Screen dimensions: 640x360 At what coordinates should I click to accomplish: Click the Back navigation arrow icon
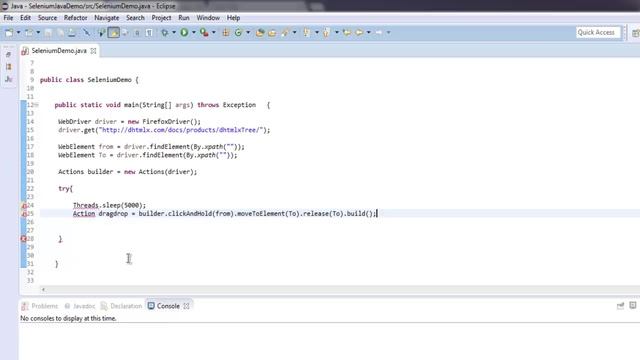(359, 33)
